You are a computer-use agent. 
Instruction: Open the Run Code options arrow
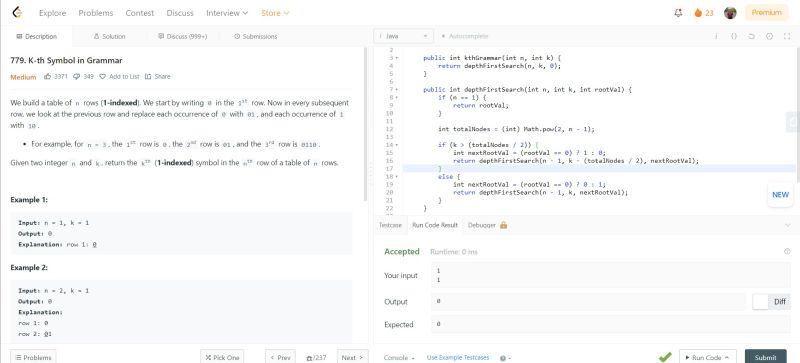click(727, 358)
